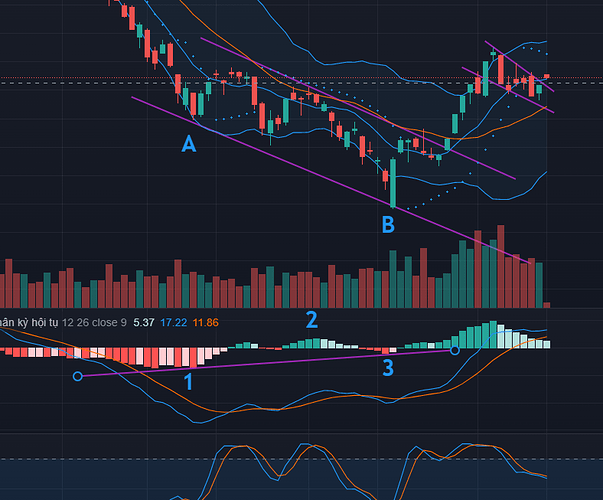603x500 pixels.
Task: Grab the right endpoint handle of the MACD trendline
Action: point(455,350)
